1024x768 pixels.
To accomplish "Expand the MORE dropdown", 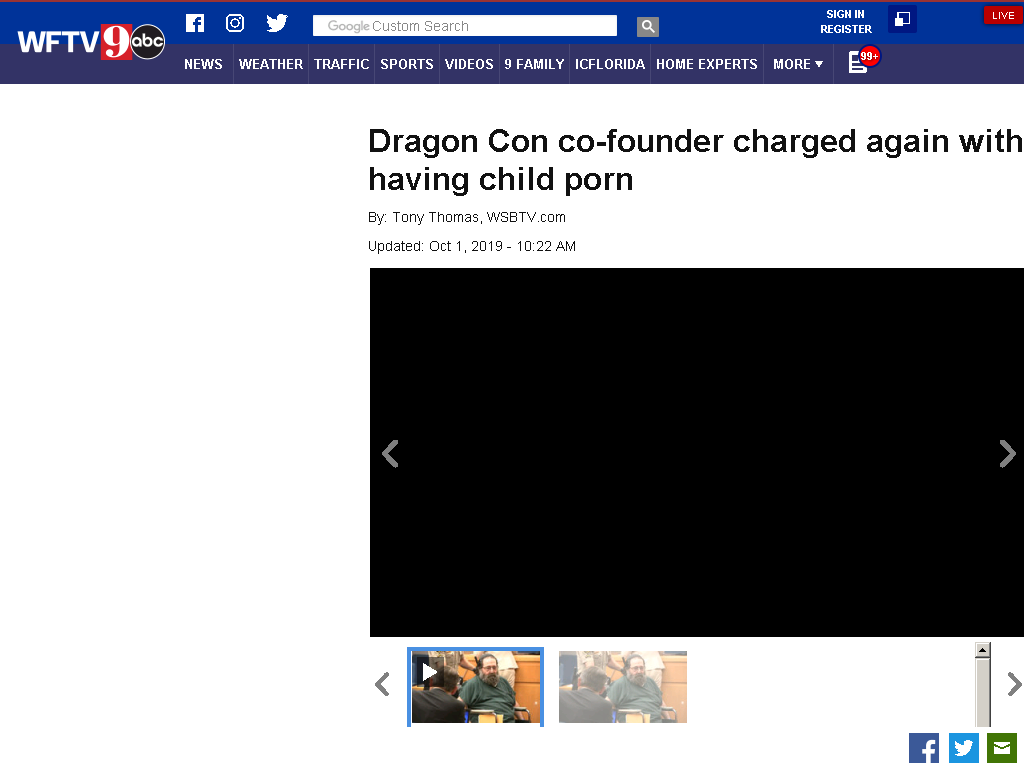I will [x=798, y=64].
